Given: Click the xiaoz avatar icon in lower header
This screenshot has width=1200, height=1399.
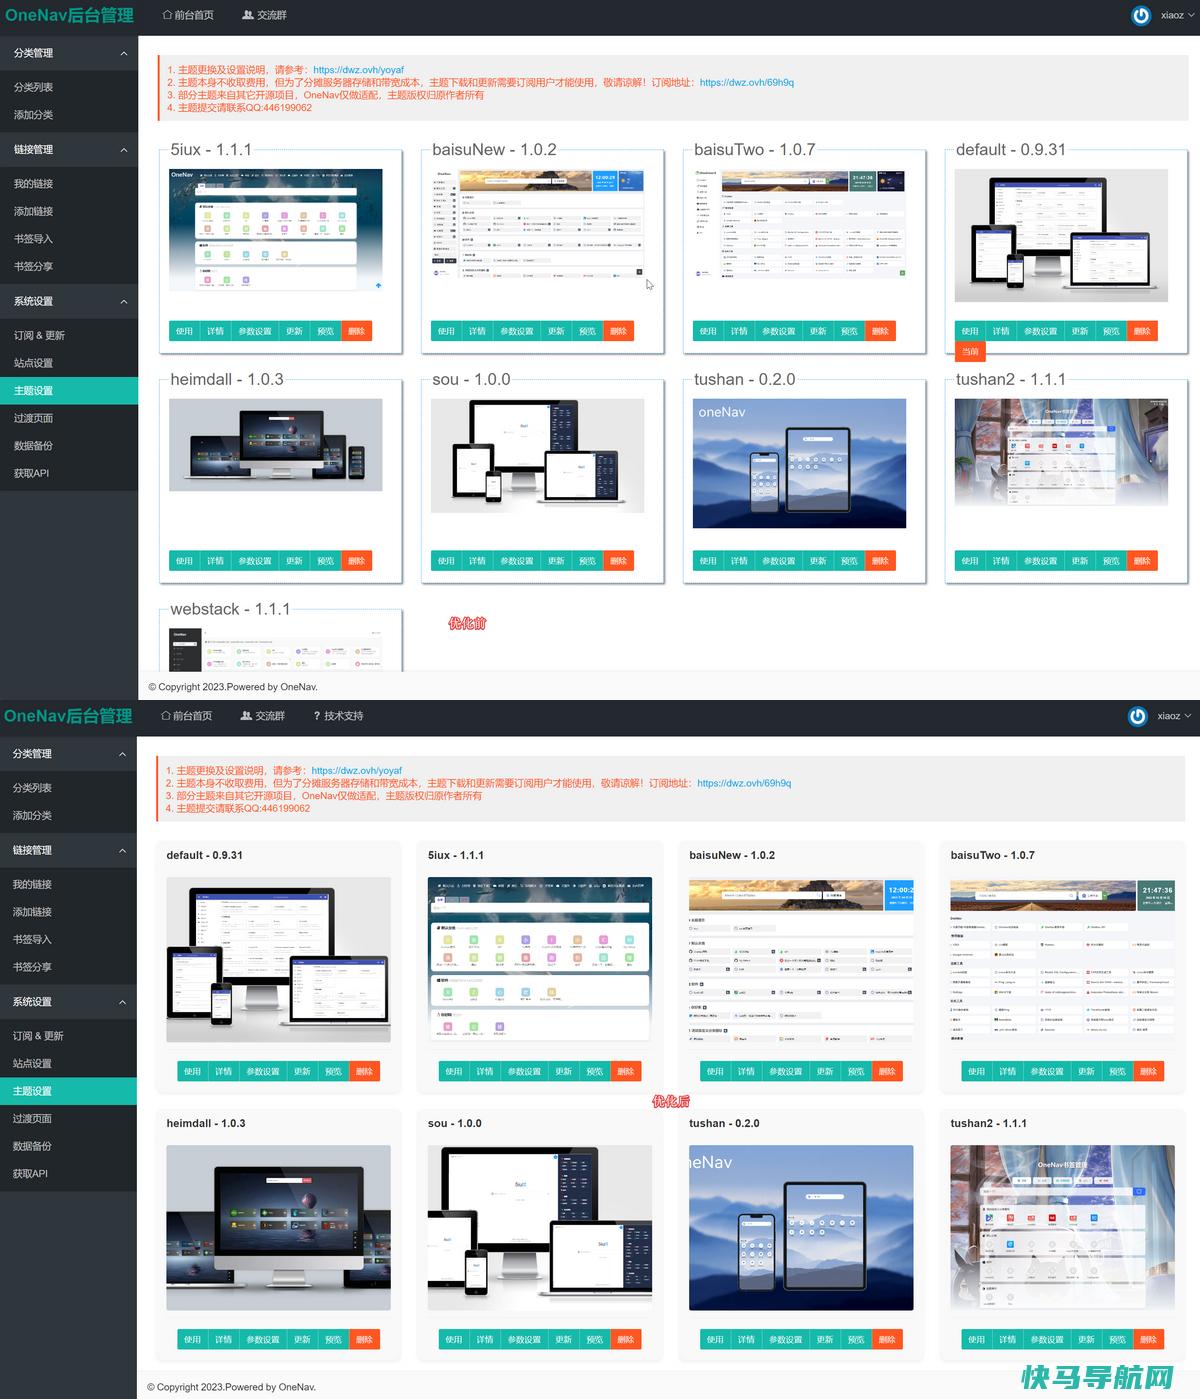Looking at the screenshot, I should pos(1138,716).
